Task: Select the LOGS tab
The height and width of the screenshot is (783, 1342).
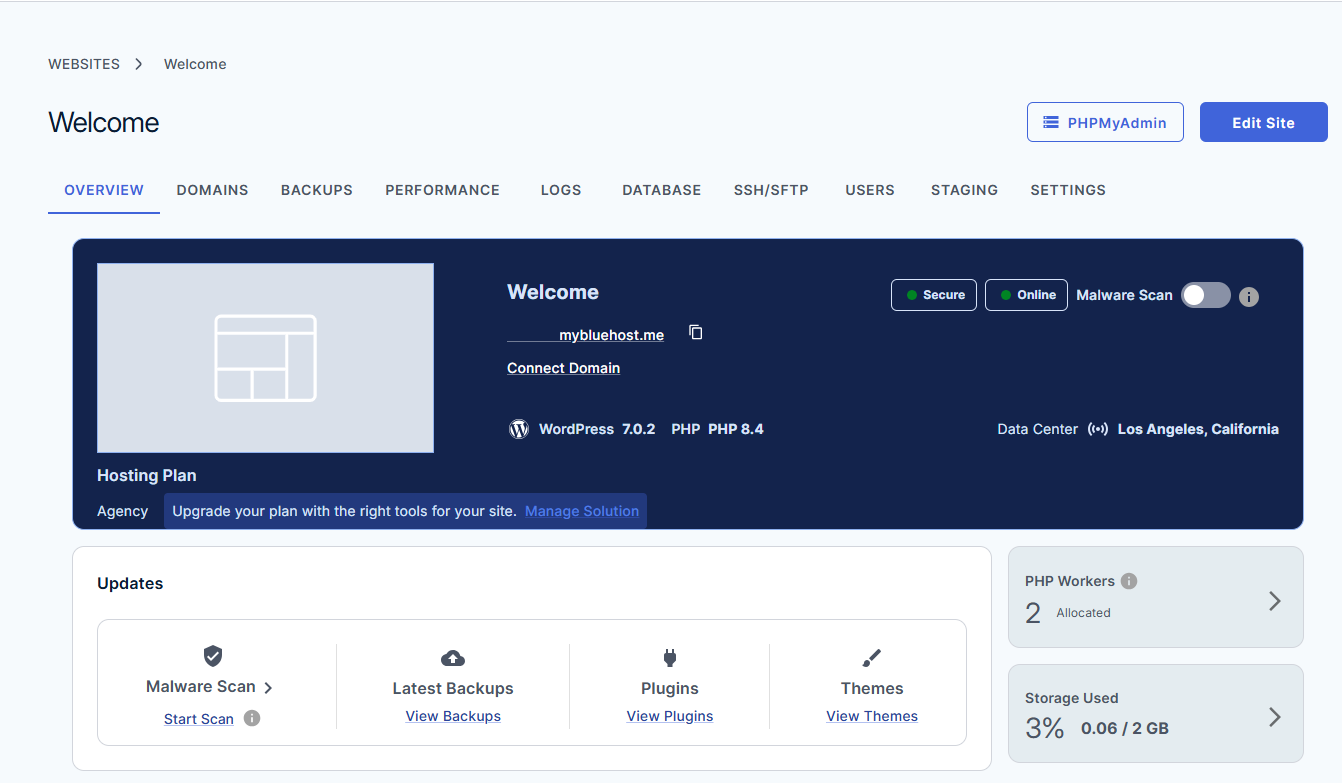Action: coord(561,190)
